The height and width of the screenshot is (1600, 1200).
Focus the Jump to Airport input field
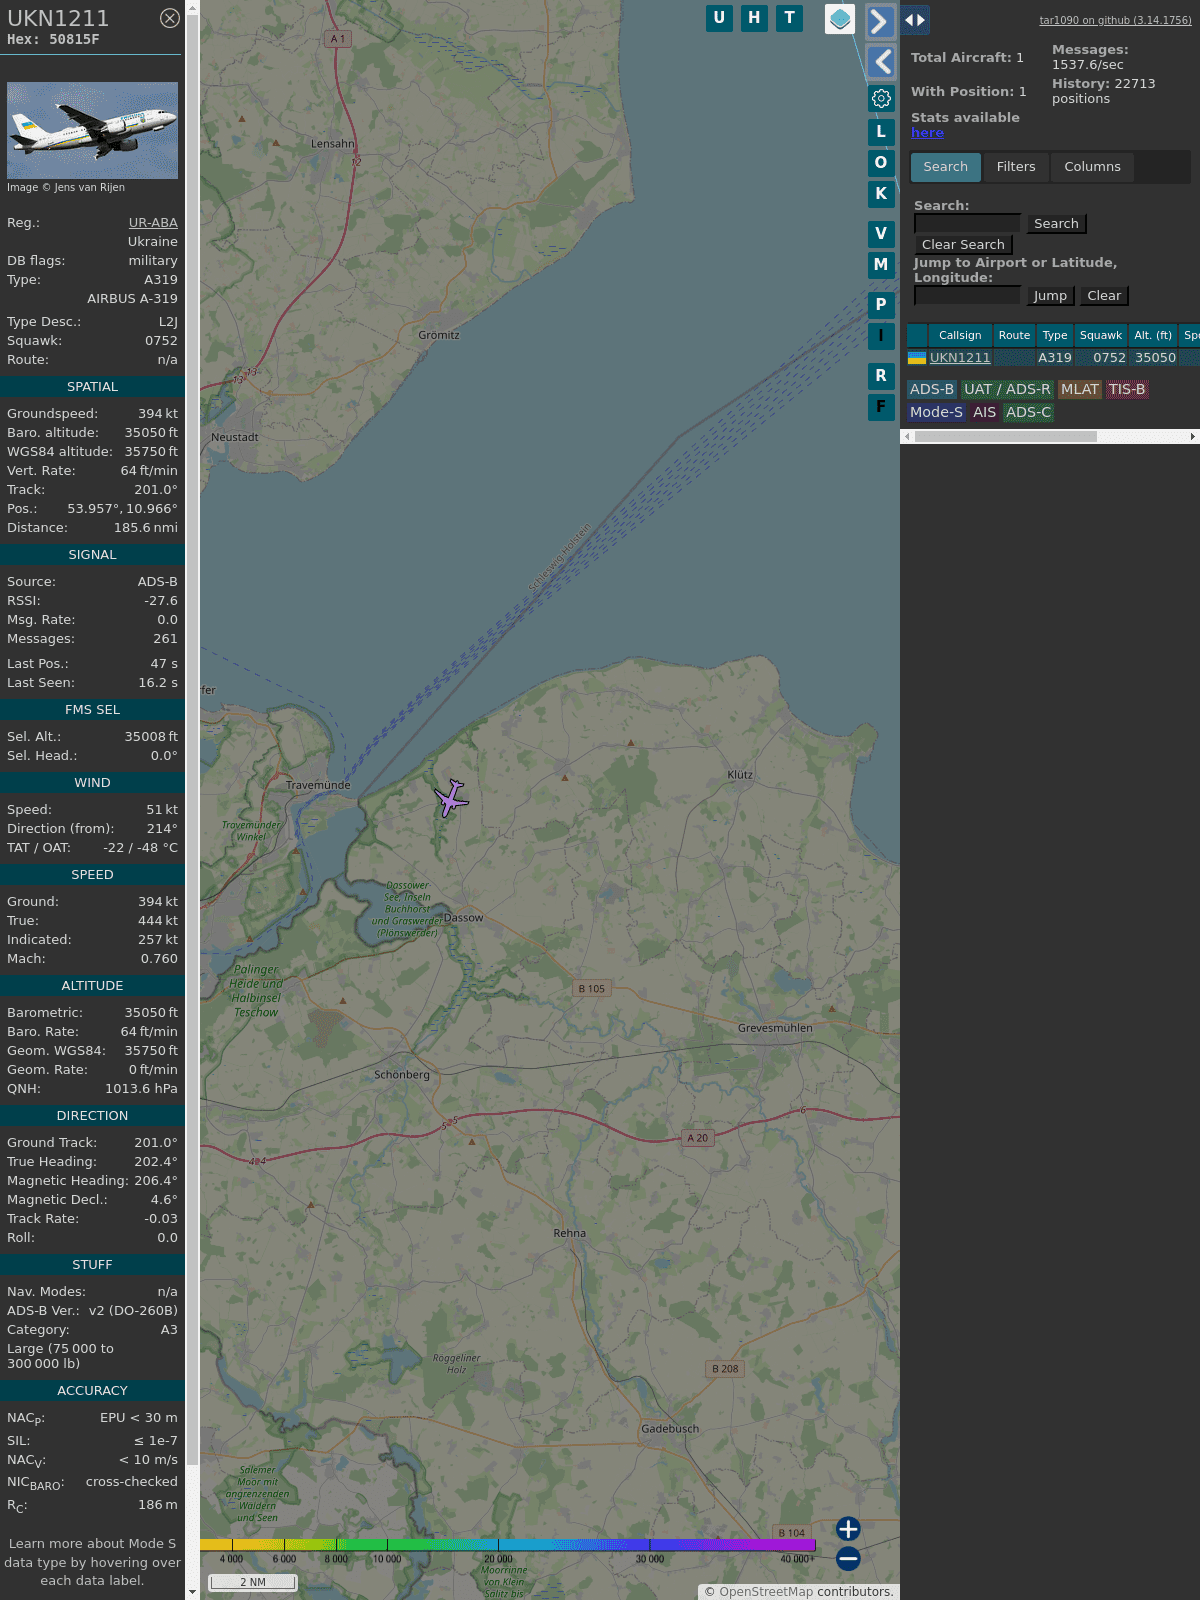pyautogui.click(x=967, y=296)
